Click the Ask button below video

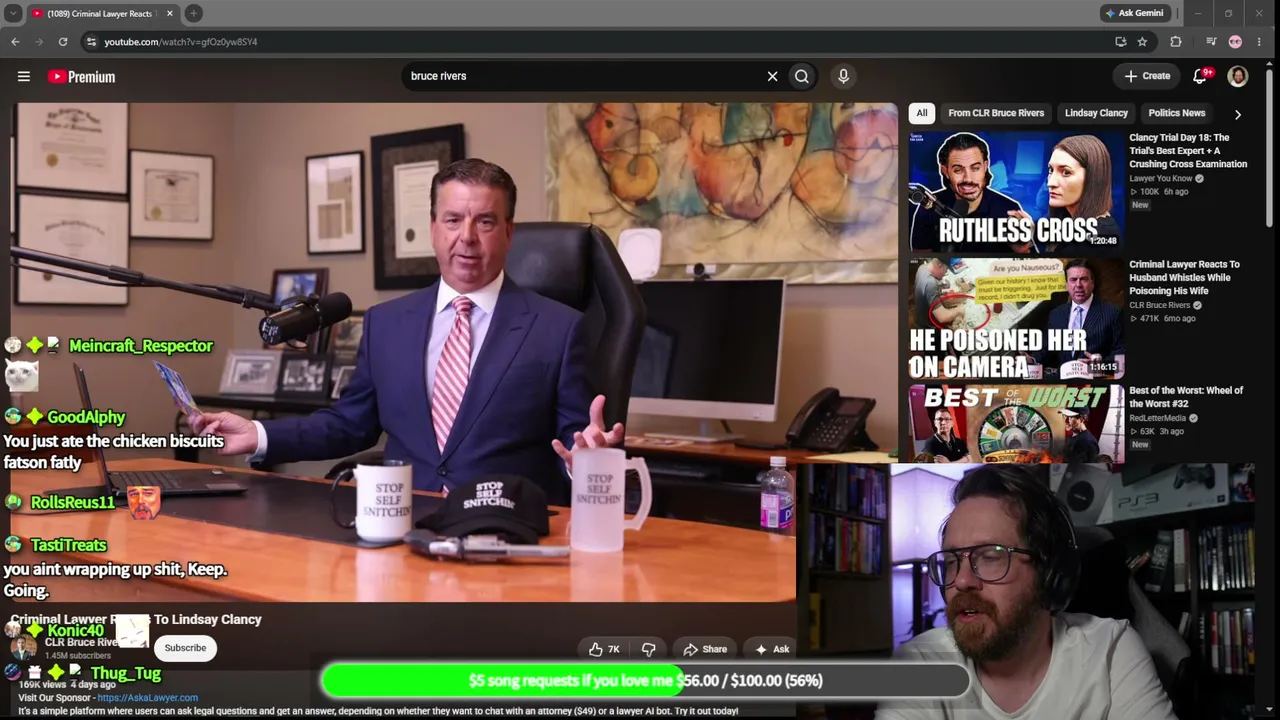click(772, 649)
